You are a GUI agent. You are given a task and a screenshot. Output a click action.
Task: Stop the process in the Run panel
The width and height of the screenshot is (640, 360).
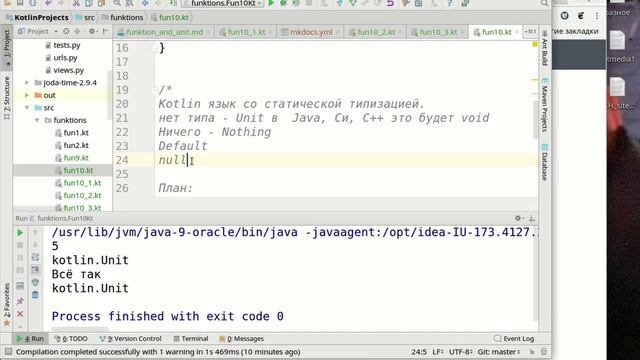coord(20,245)
